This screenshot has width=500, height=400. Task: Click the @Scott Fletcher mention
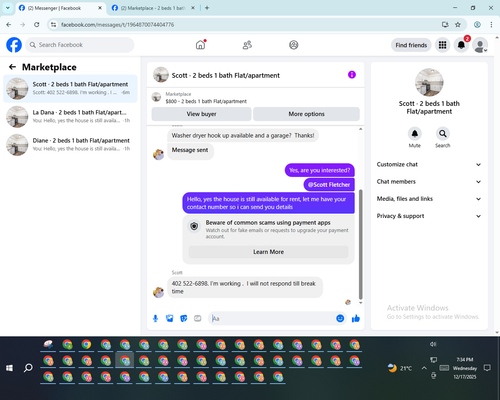tap(329, 185)
